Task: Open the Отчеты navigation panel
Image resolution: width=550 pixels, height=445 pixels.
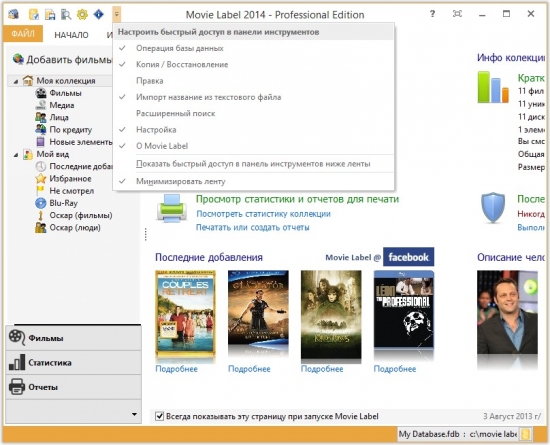Action: point(74,387)
